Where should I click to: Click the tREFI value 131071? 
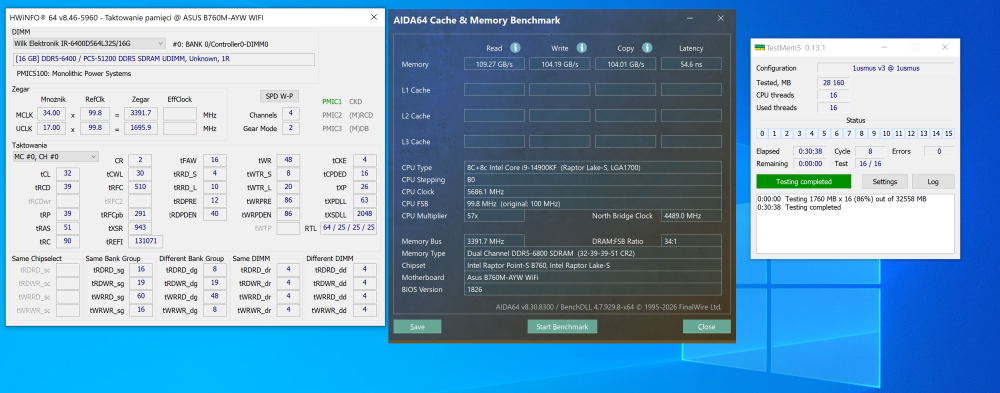click(x=145, y=241)
